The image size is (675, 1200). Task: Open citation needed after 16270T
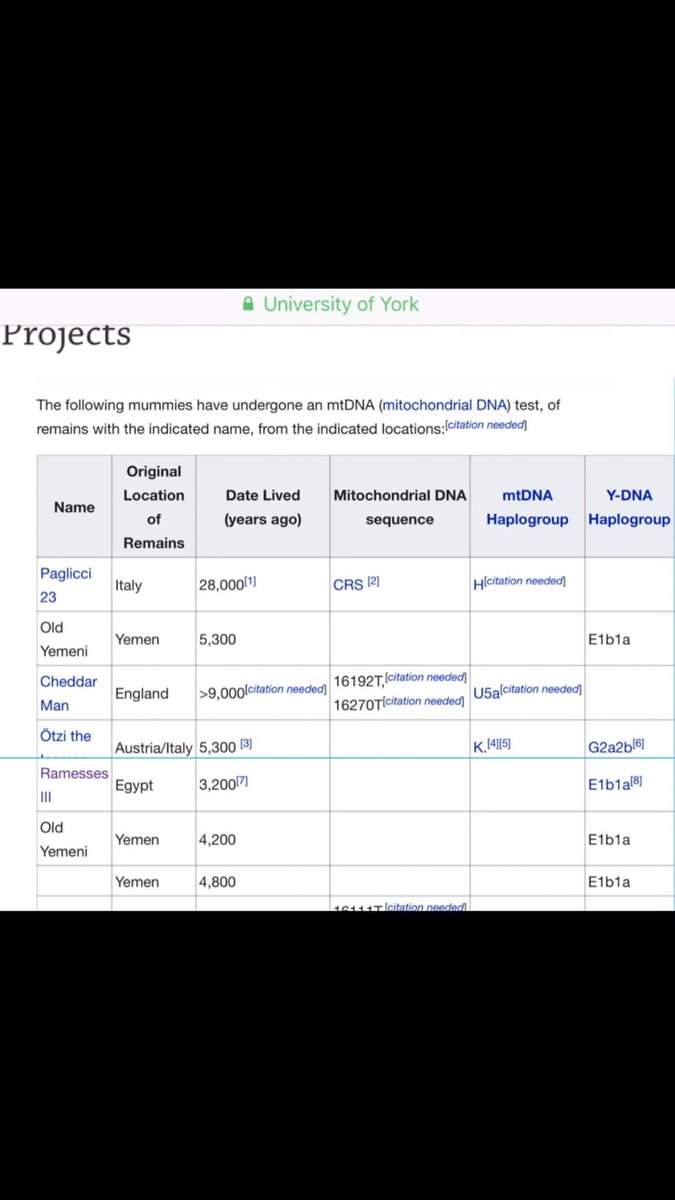click(x=423, y=702)
